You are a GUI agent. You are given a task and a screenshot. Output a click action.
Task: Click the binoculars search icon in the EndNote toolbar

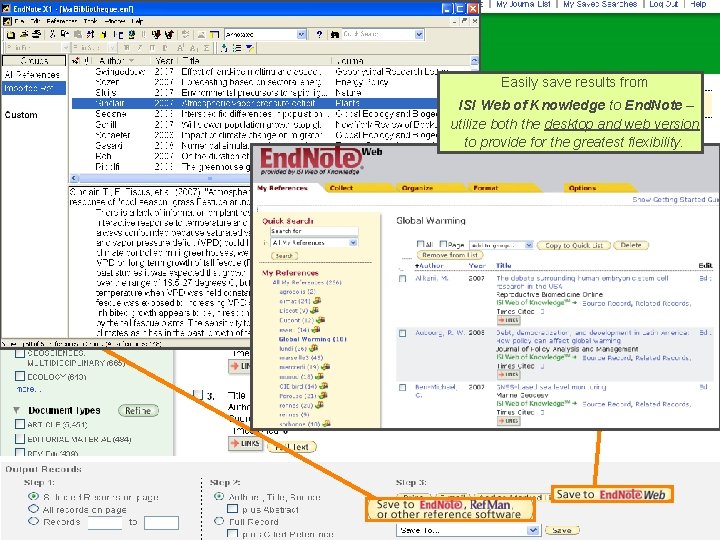coord(335,34)
